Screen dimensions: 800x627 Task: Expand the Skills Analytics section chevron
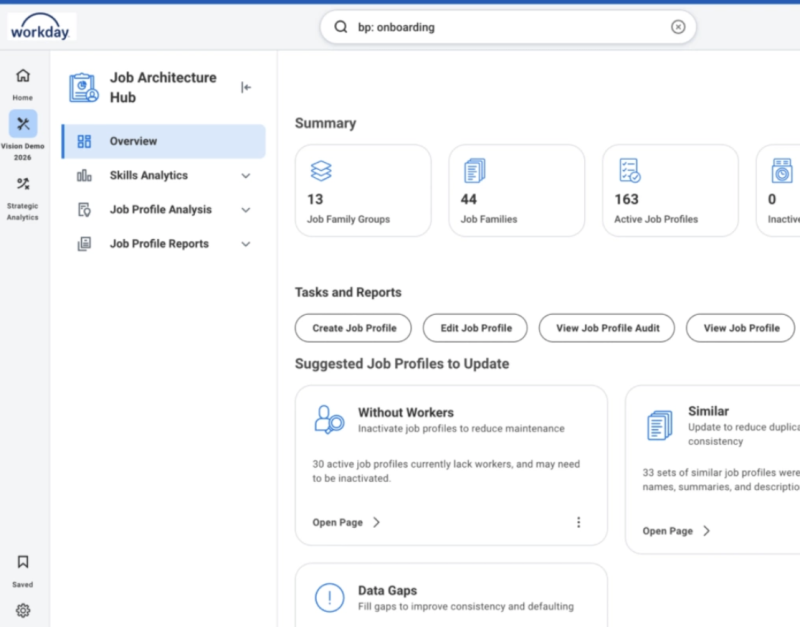pyautogui.click(x=246, y=176)
